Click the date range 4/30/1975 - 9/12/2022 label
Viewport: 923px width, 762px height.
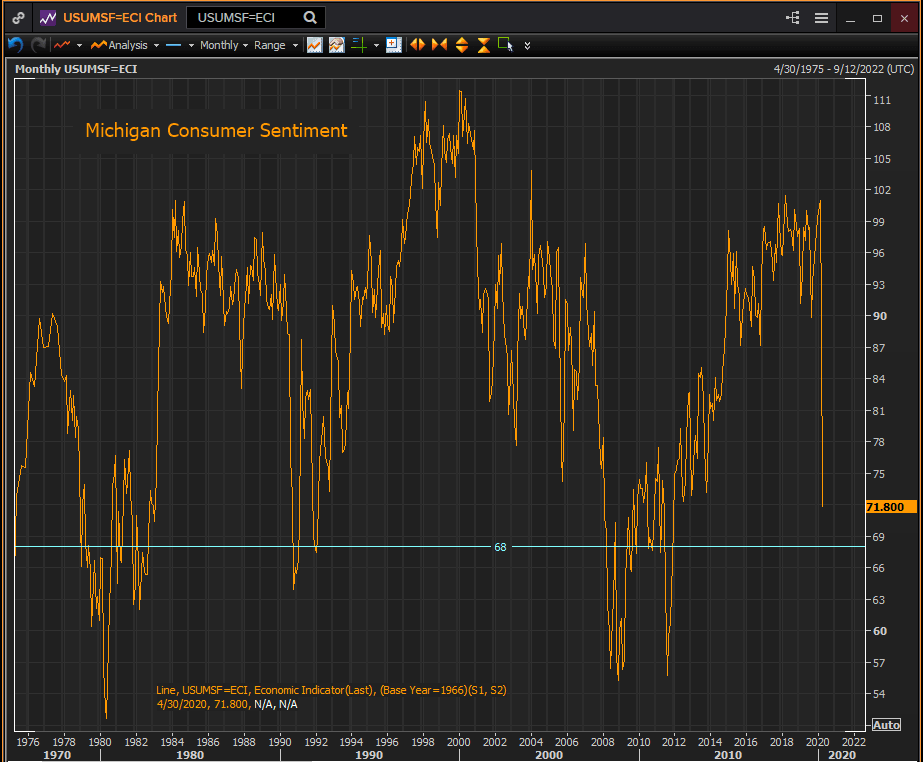(843, 69)
